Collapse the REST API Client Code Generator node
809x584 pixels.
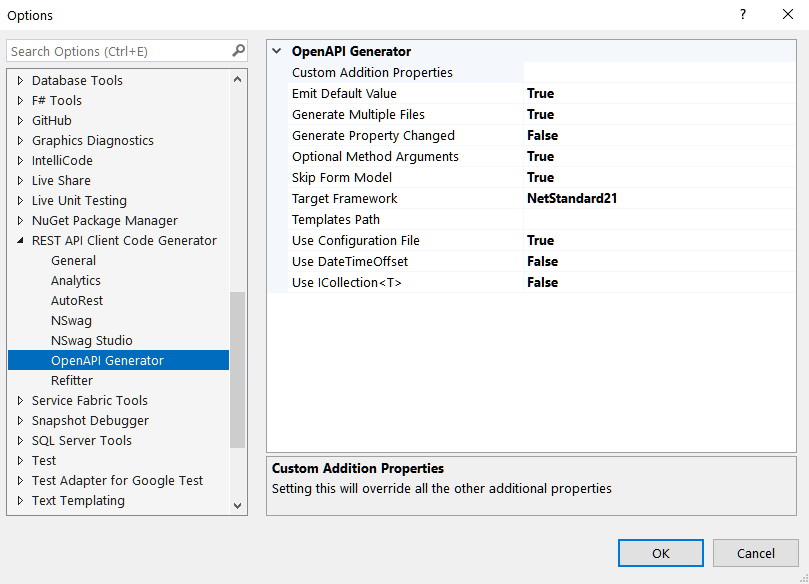tap(20, 240)
